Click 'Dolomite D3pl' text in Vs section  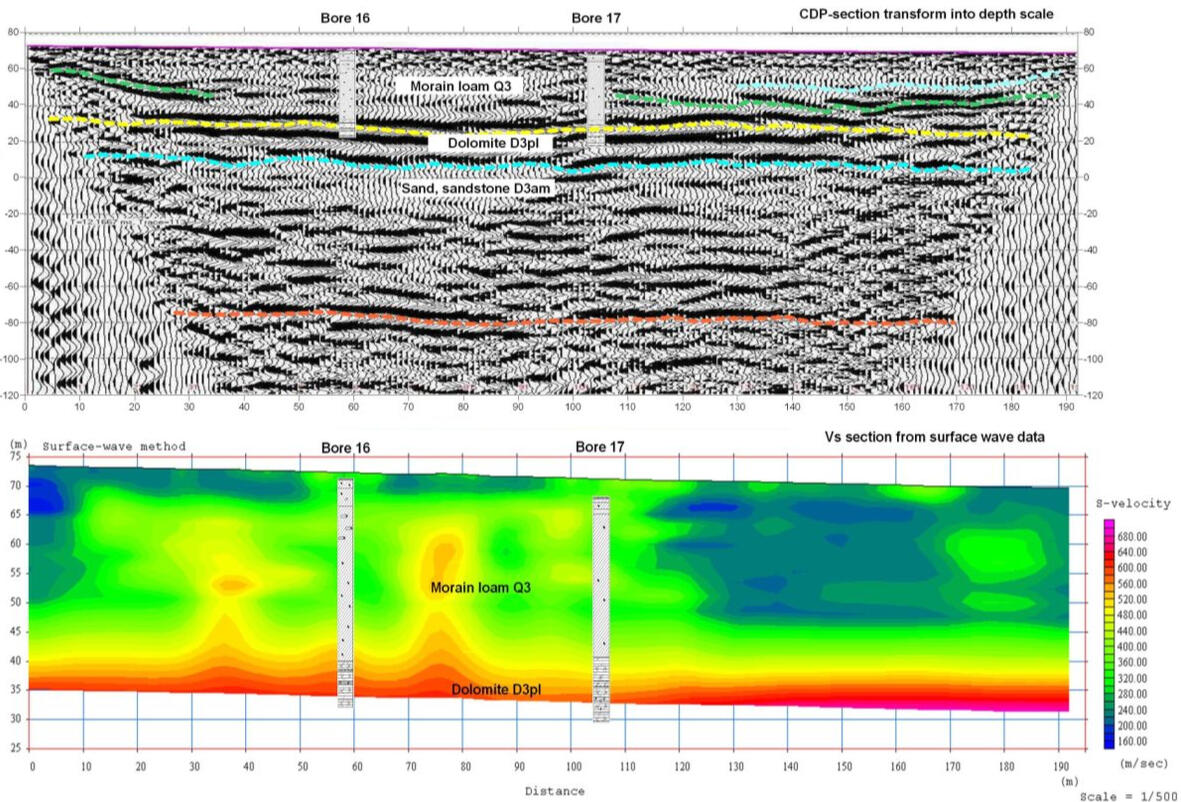(496, 690)
